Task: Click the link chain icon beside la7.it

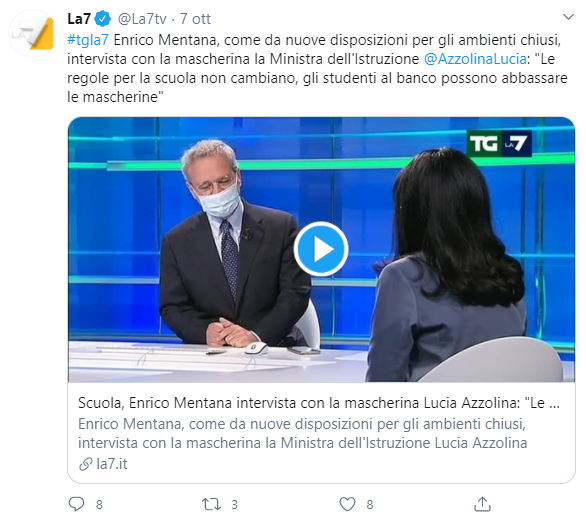Action: pyautogui.click(x=86, y=464)
